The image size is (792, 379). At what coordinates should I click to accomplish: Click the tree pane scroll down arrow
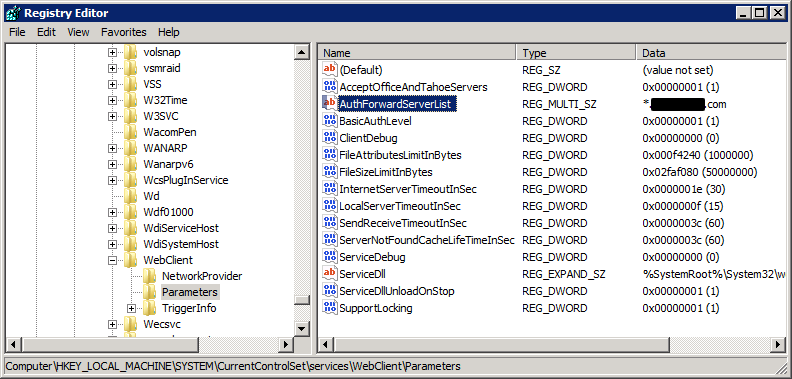click(x=302, y=328)
